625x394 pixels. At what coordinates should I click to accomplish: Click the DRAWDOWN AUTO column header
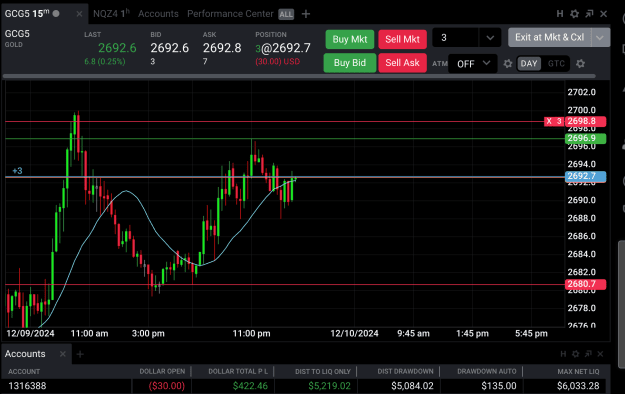point(487,372)
